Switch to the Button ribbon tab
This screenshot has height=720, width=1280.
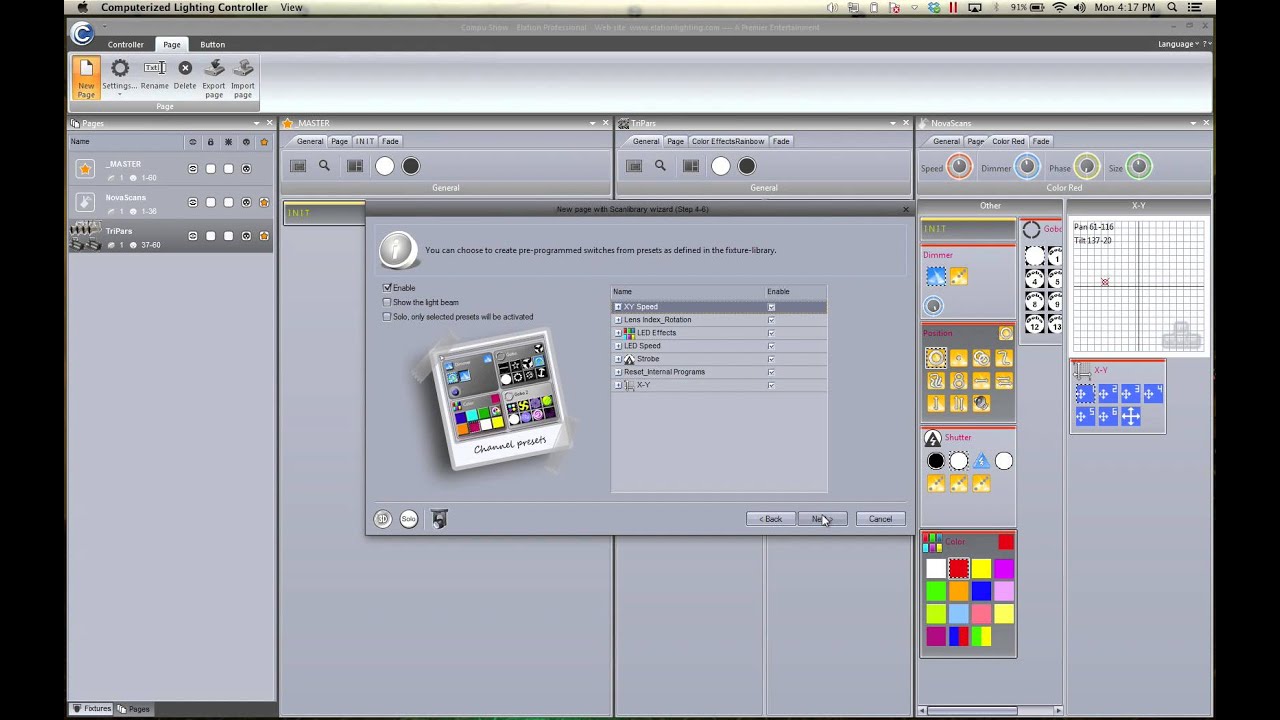coord(212,45)
